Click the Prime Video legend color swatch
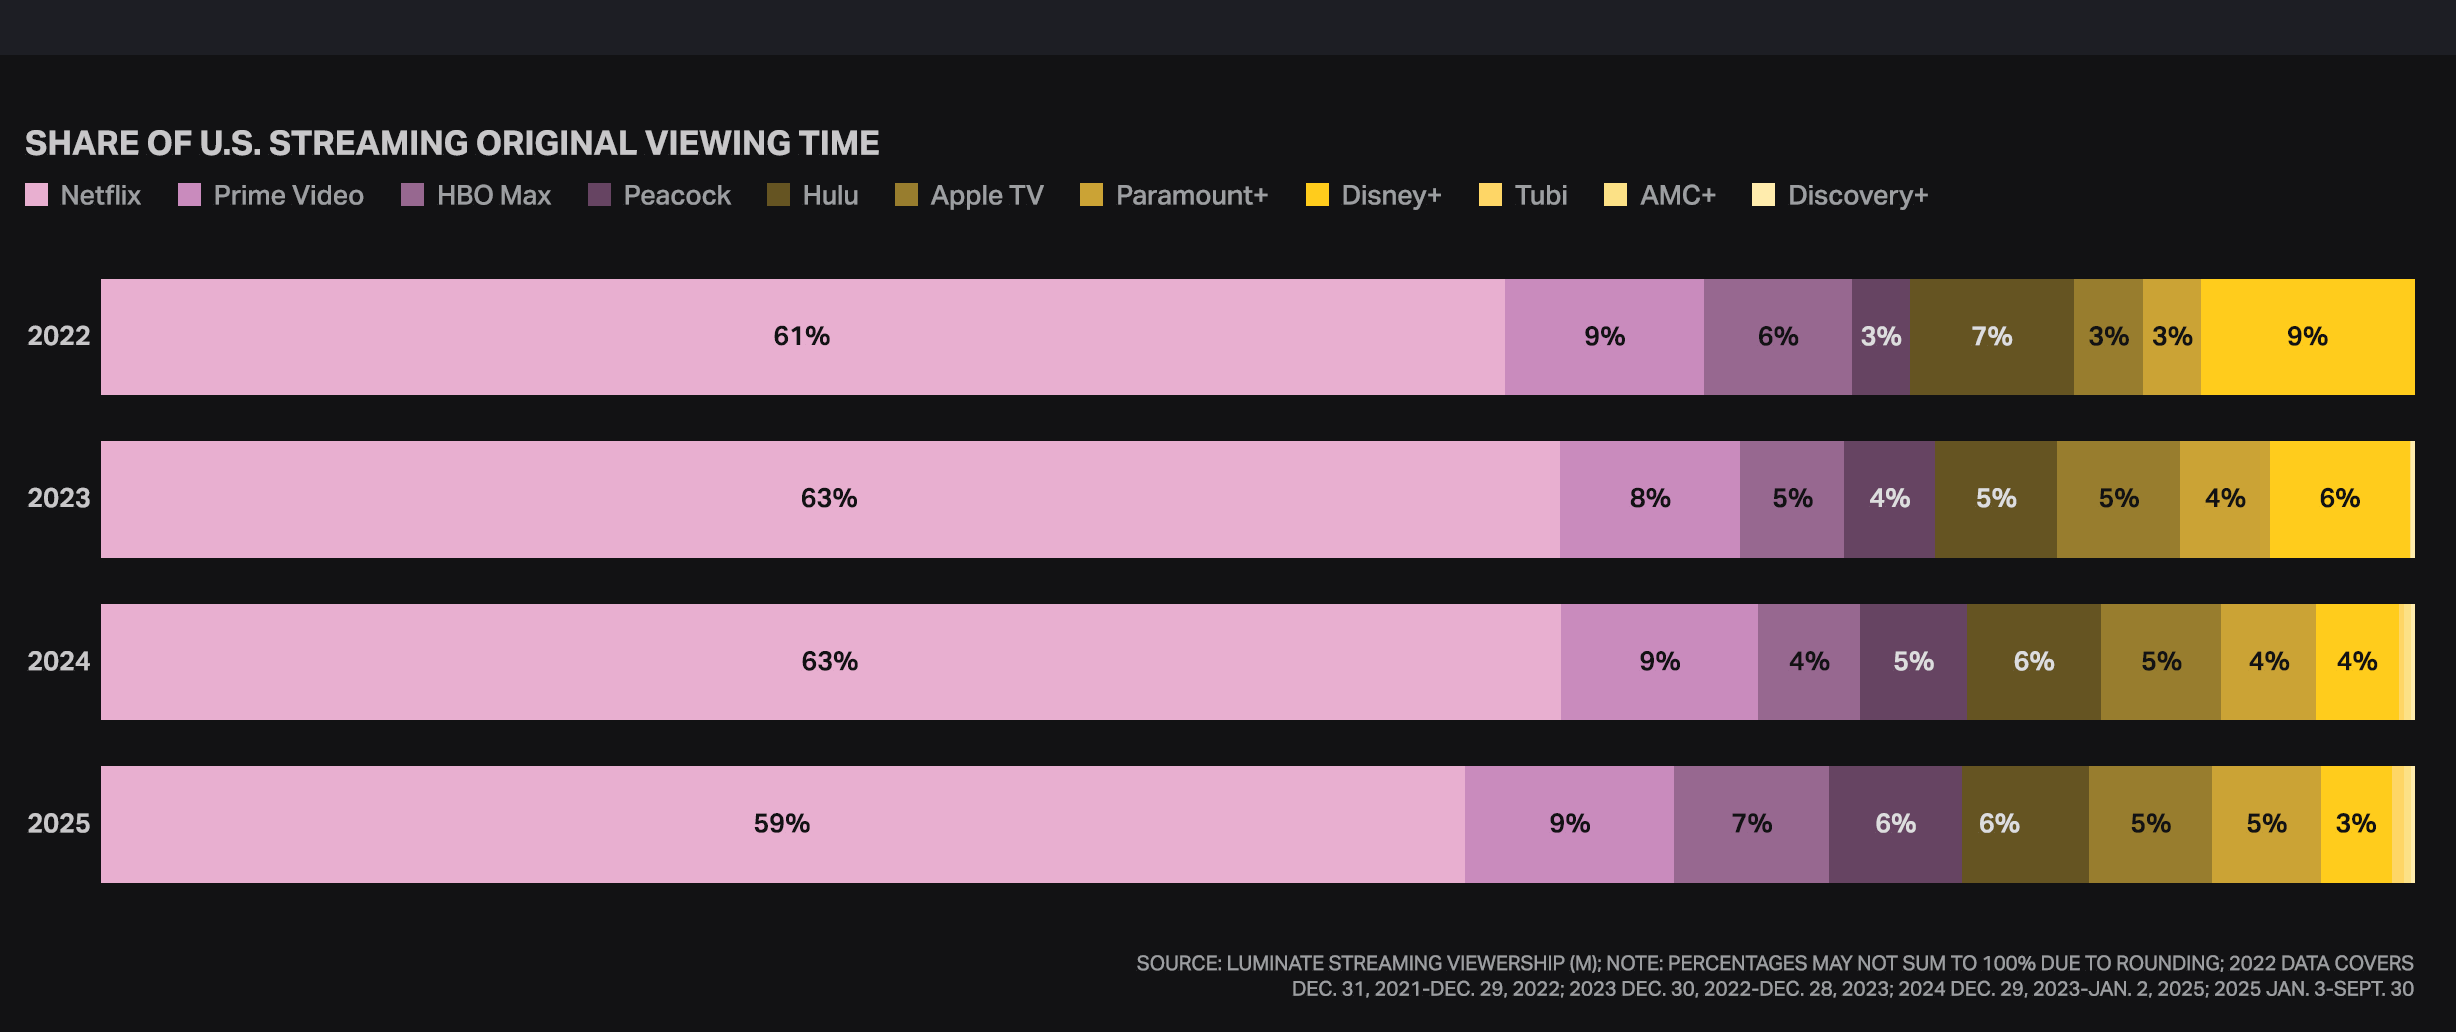The image size is (2456, 1032). 189,195
